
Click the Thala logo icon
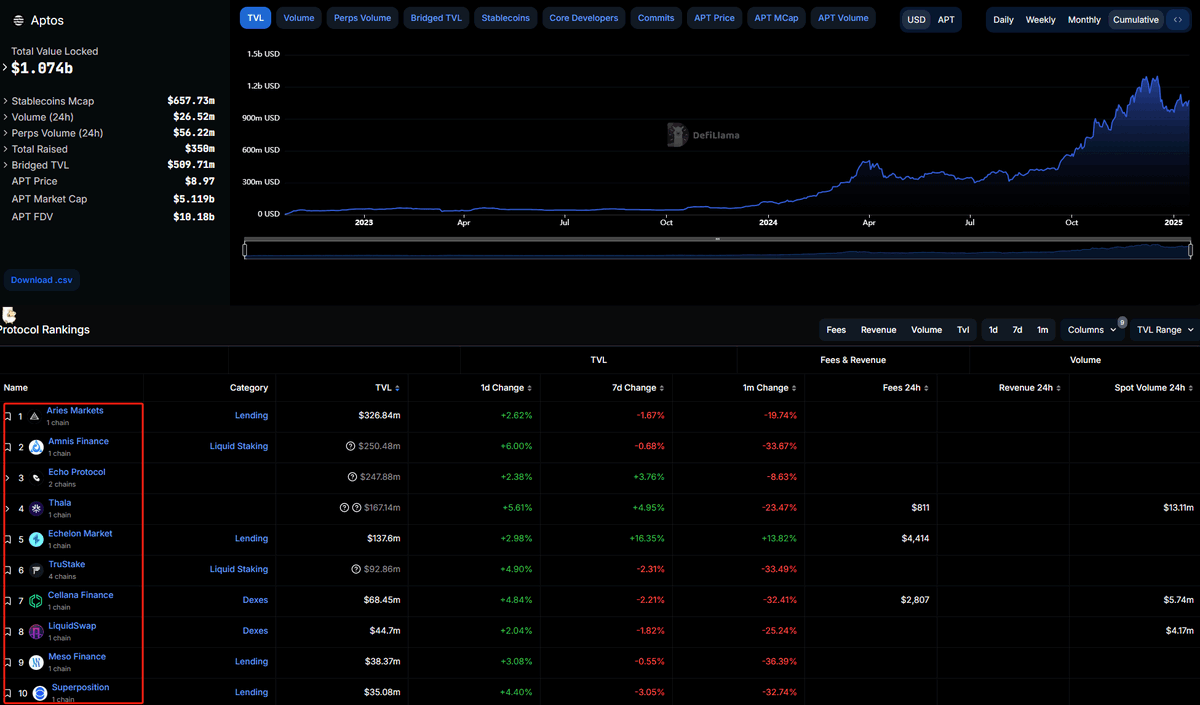(x=36, y=509)
